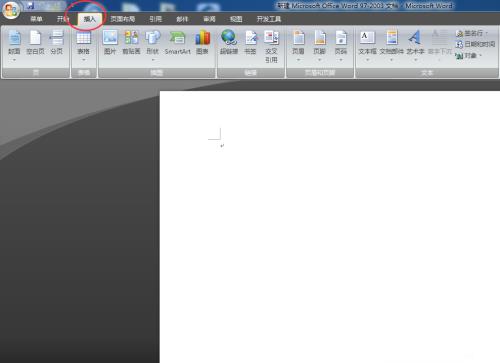Open the header (页眉) dropdown
The image size is (500, 363).
pyautogui.click(x=298, y=46)
